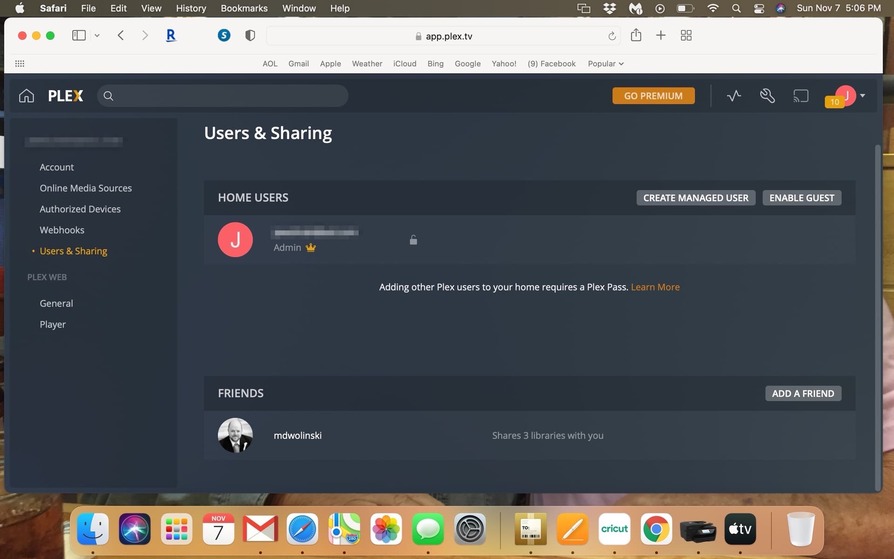Image resolution: width=894 pixels, height=559 pixels.
Task: Open account menu with J avatar
Action: [x=846, y=96]
